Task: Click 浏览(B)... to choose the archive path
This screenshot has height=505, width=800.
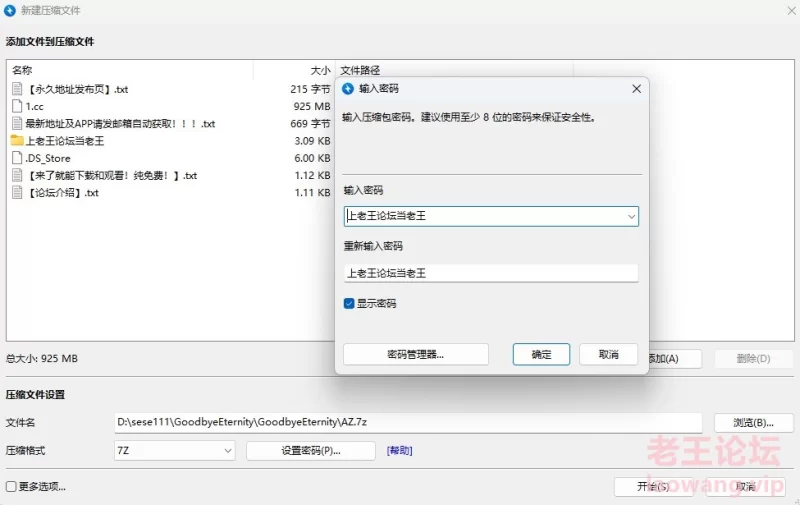Action: [754, 423]
